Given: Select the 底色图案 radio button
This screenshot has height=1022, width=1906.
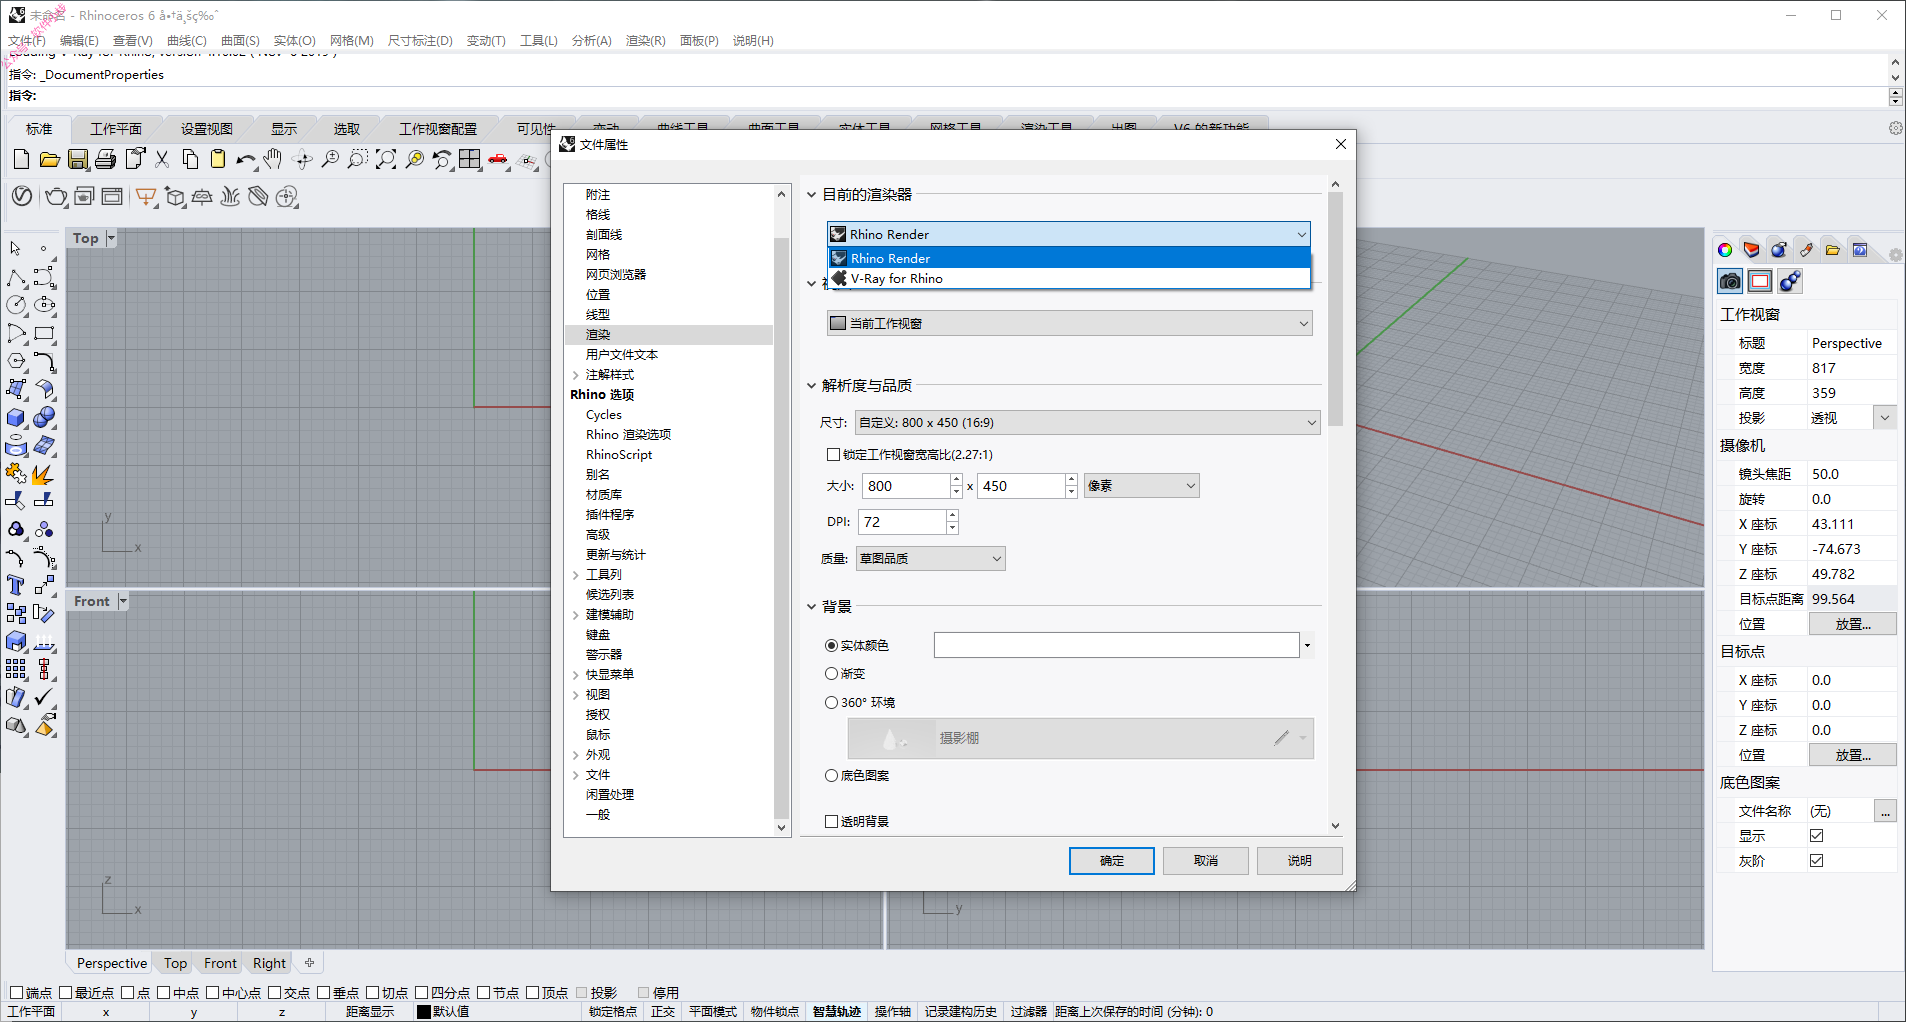Looking at the screenshot, I should pos(831,776).
